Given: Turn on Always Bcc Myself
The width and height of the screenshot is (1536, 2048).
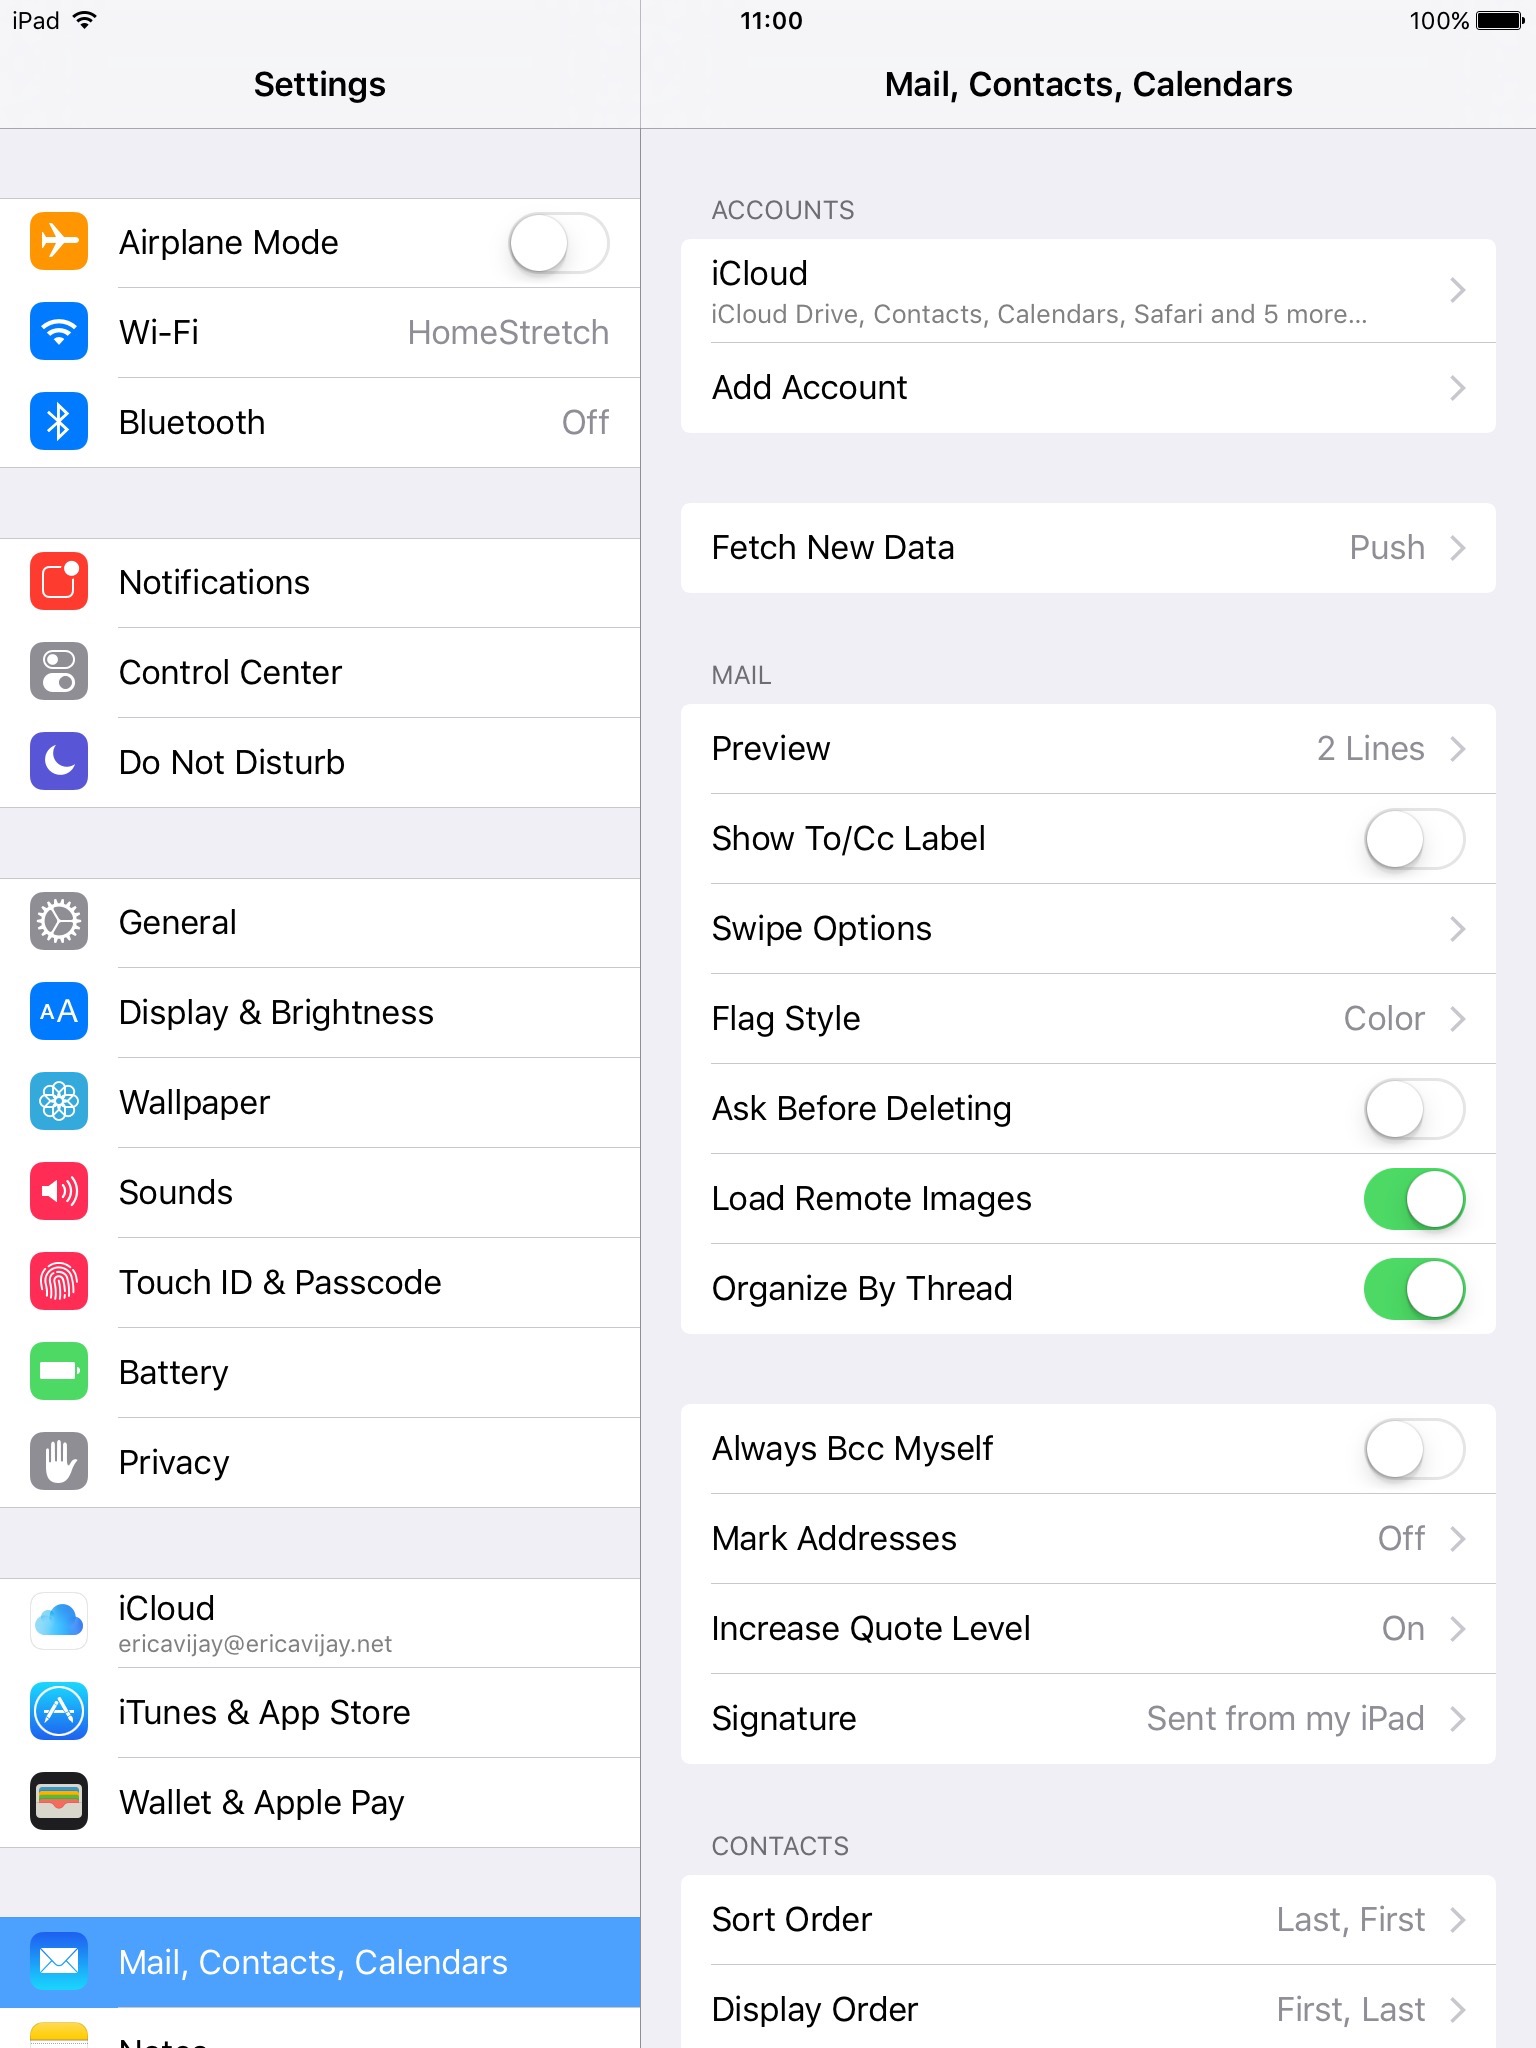Looking at the screenshot, I should point(1414,1449).
